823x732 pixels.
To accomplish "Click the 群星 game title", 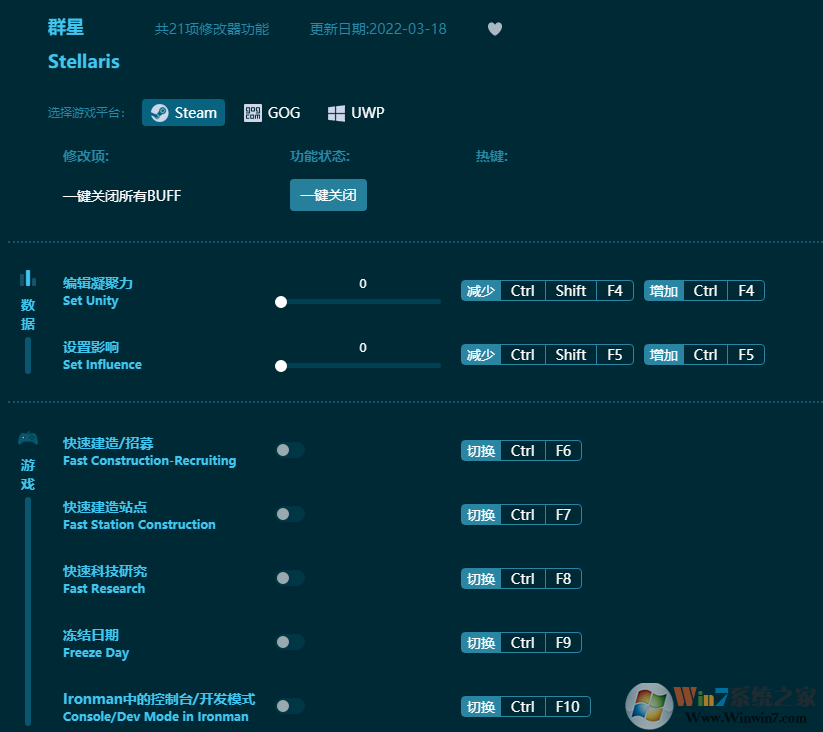I will (x=66, y=27).
